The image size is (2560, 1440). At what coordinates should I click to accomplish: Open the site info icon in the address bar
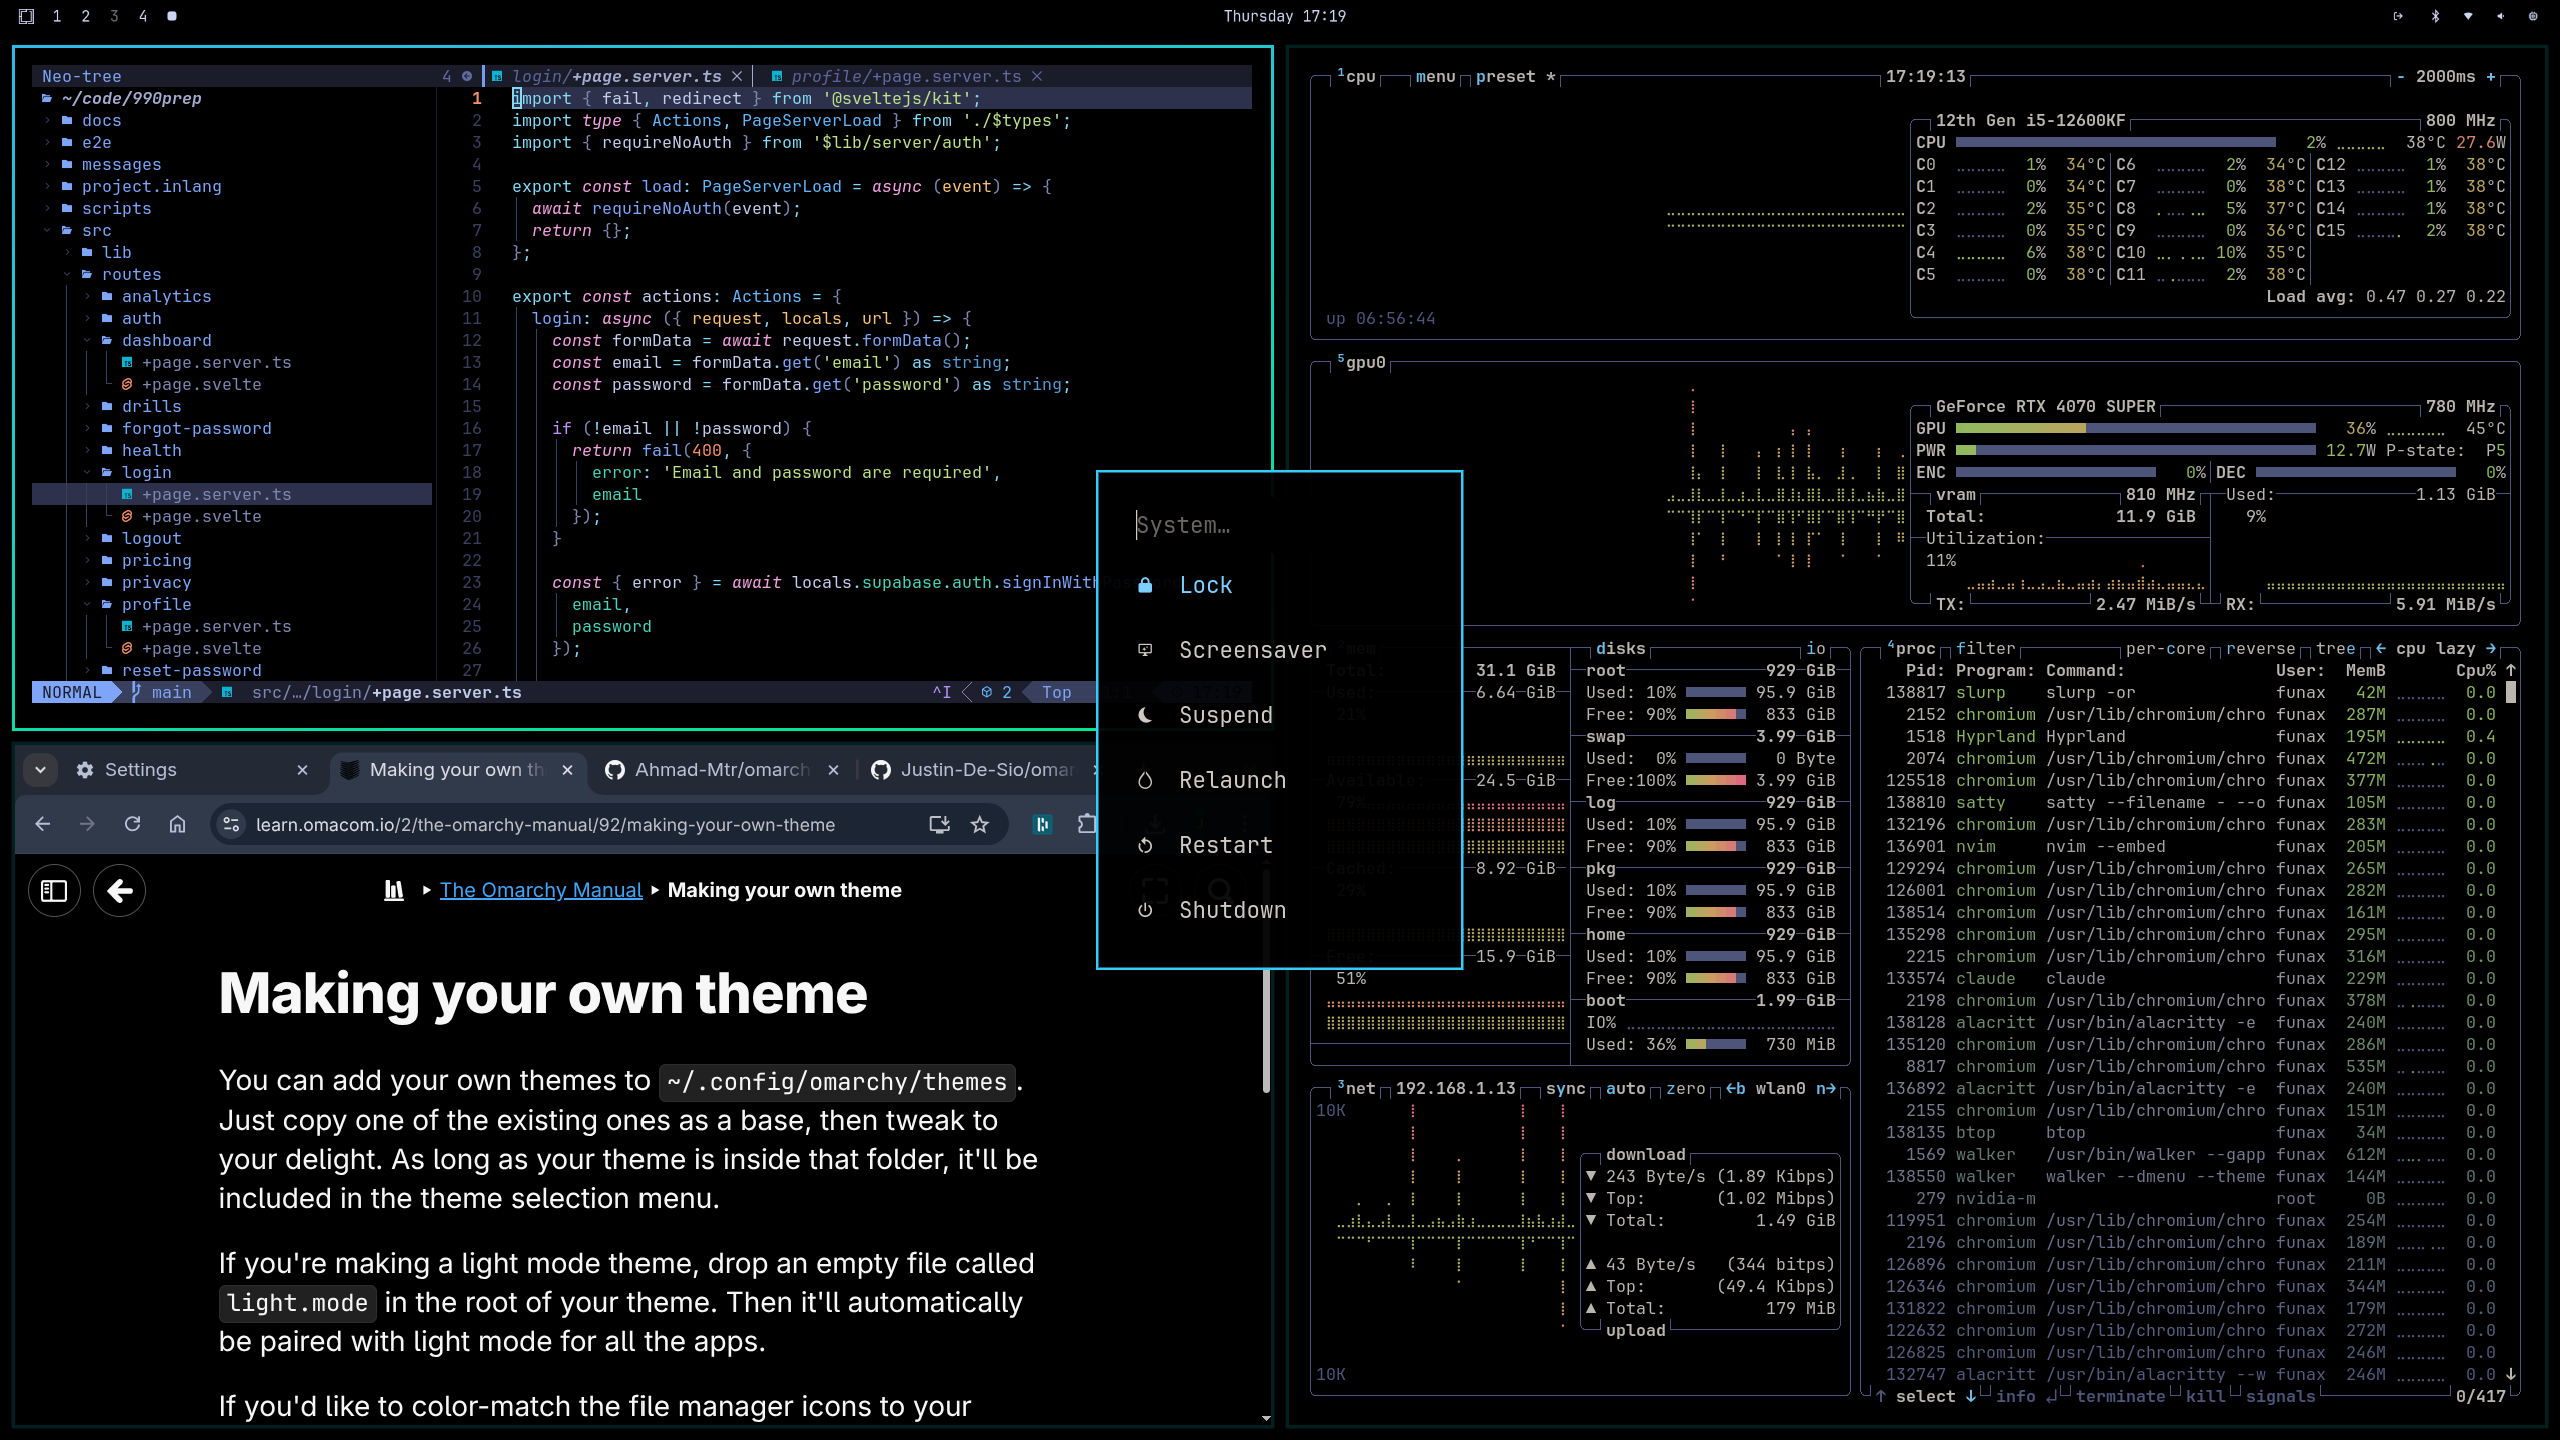(x=230, y=825)
